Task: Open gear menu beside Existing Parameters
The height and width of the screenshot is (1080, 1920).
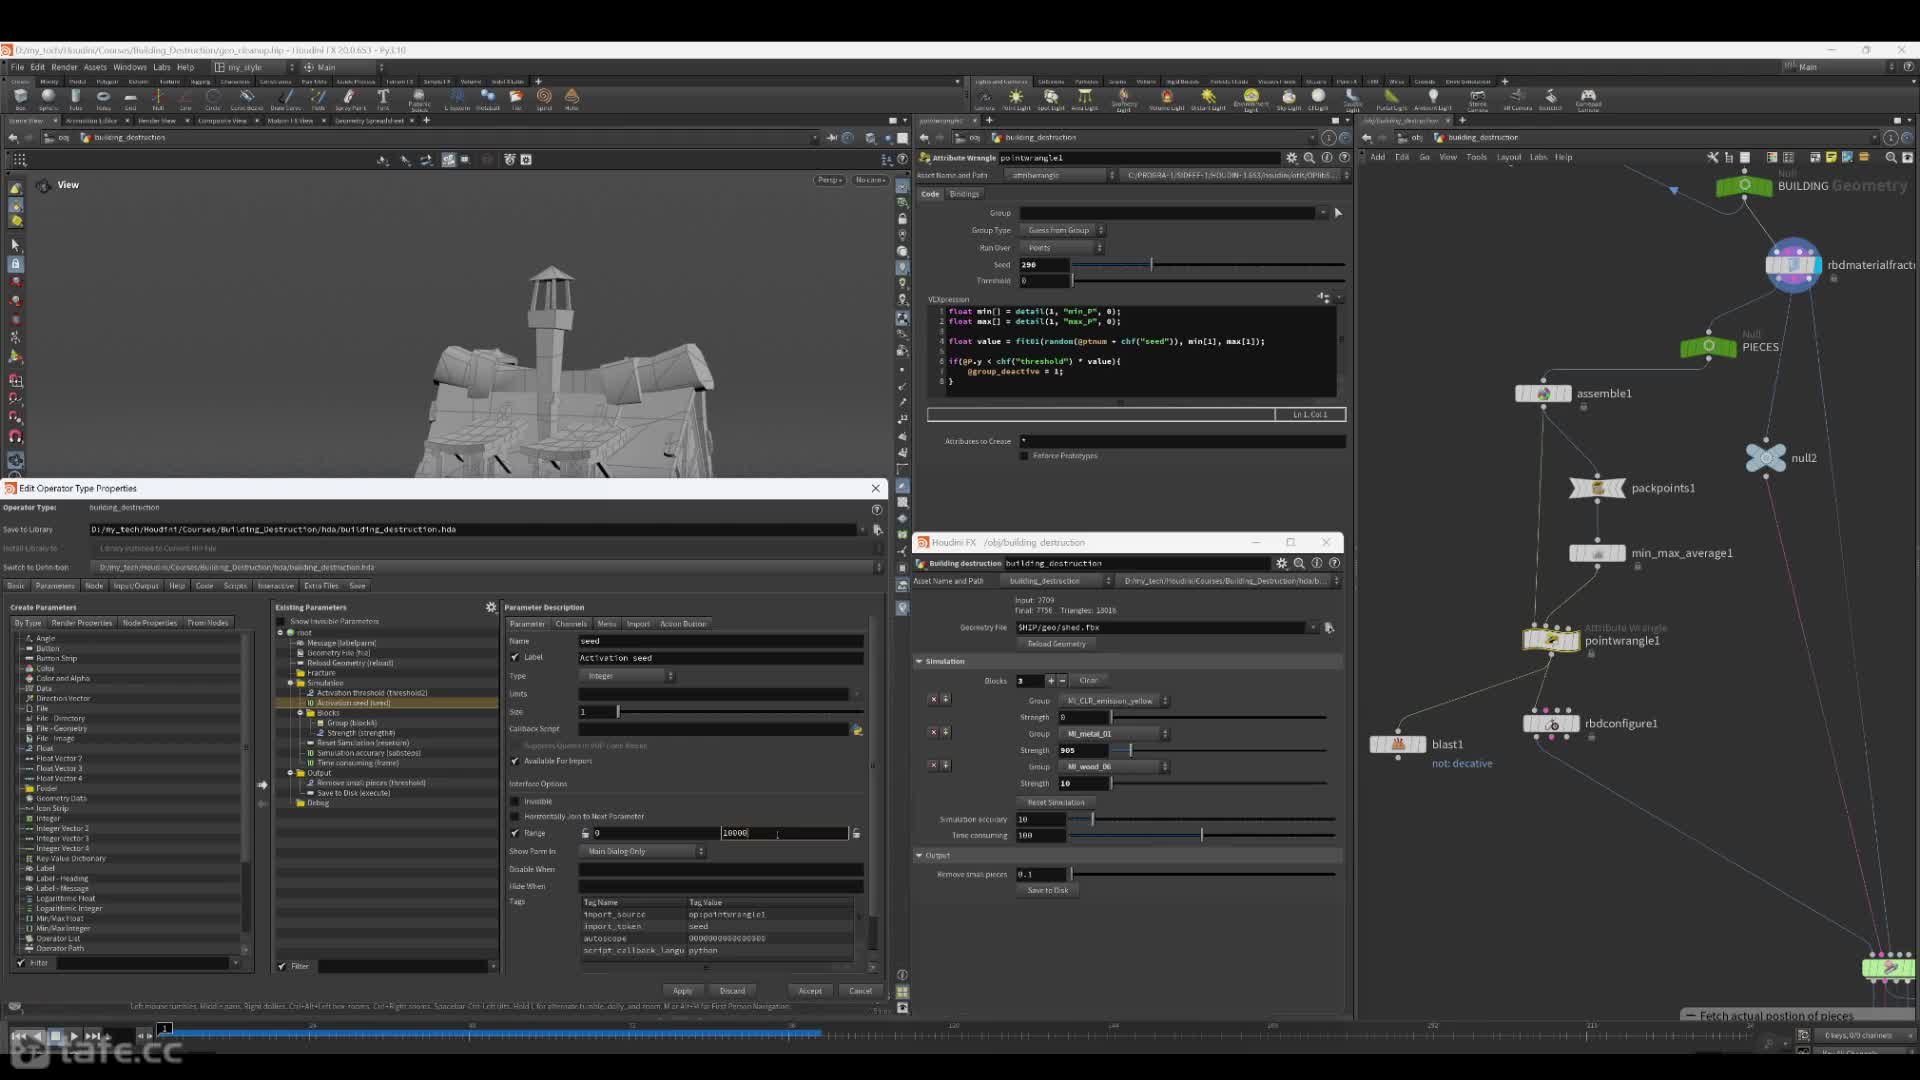Action: click(491, 607)
